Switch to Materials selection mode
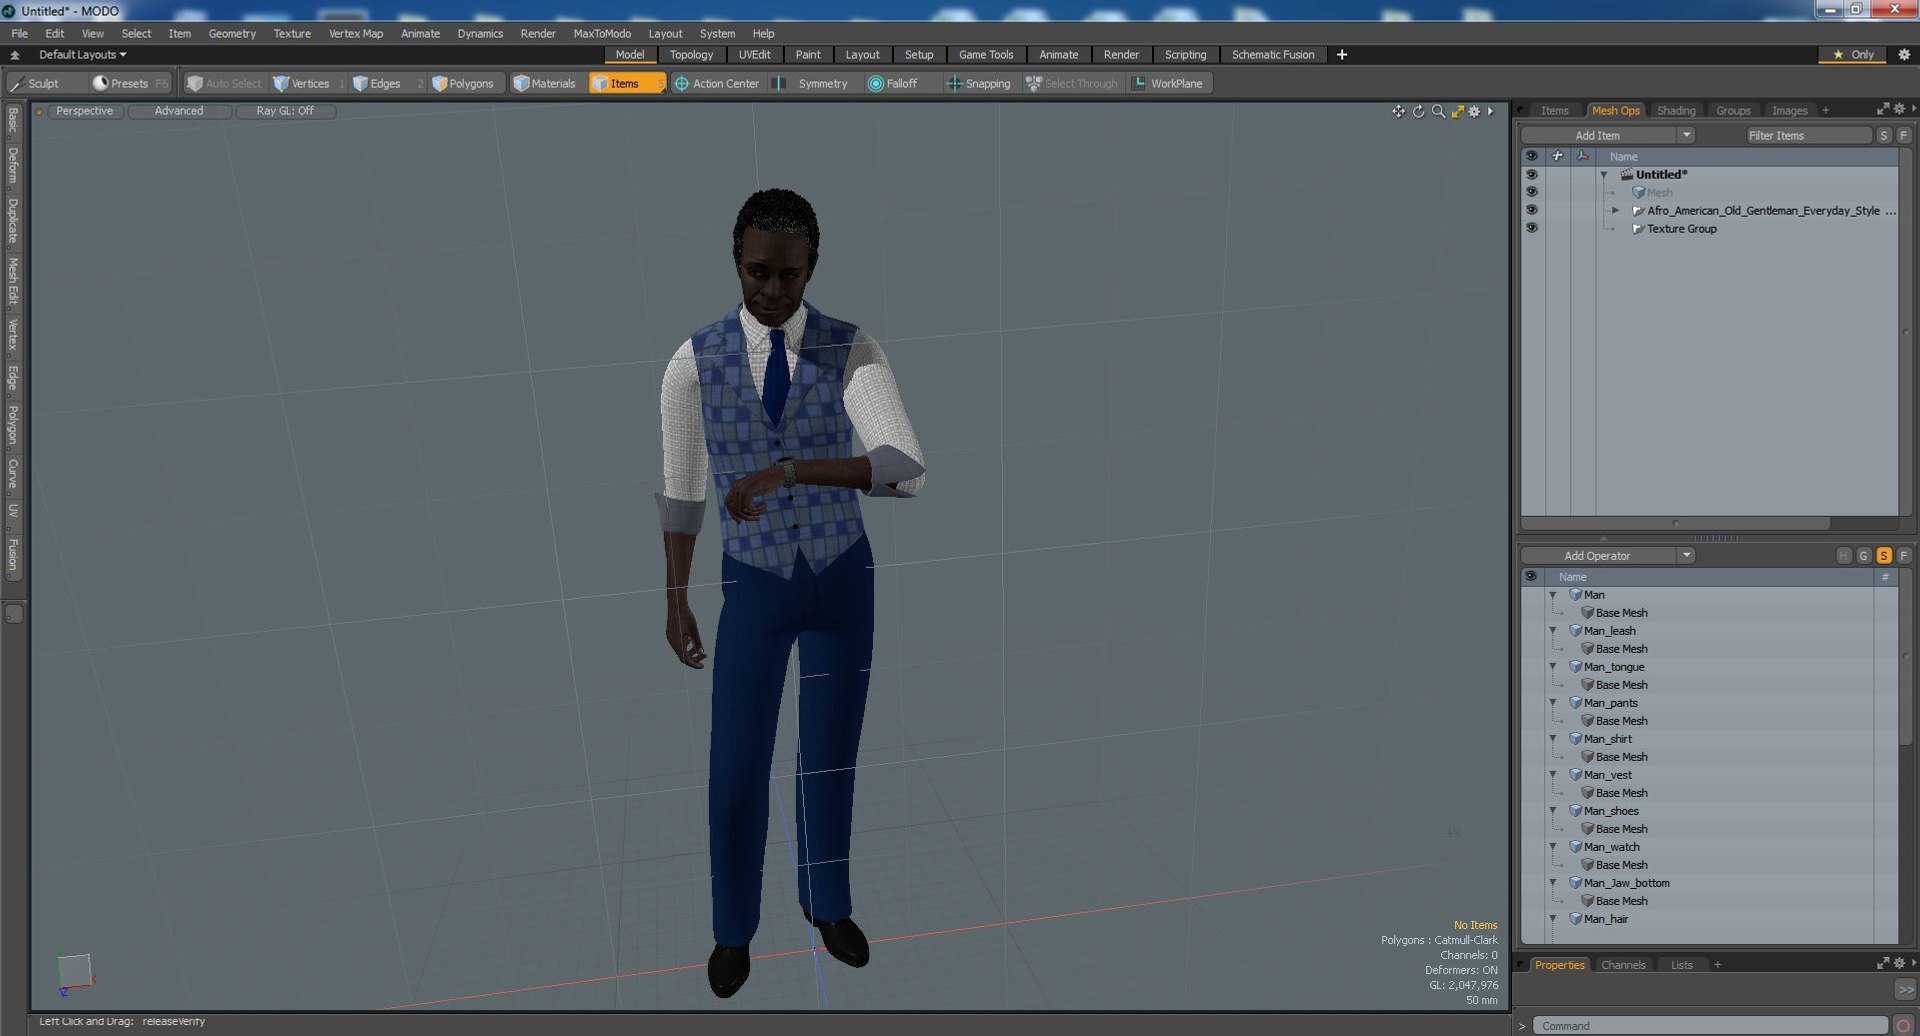Image resolution: width=1920 pixels, height=1036 pixels. (545, 84)
